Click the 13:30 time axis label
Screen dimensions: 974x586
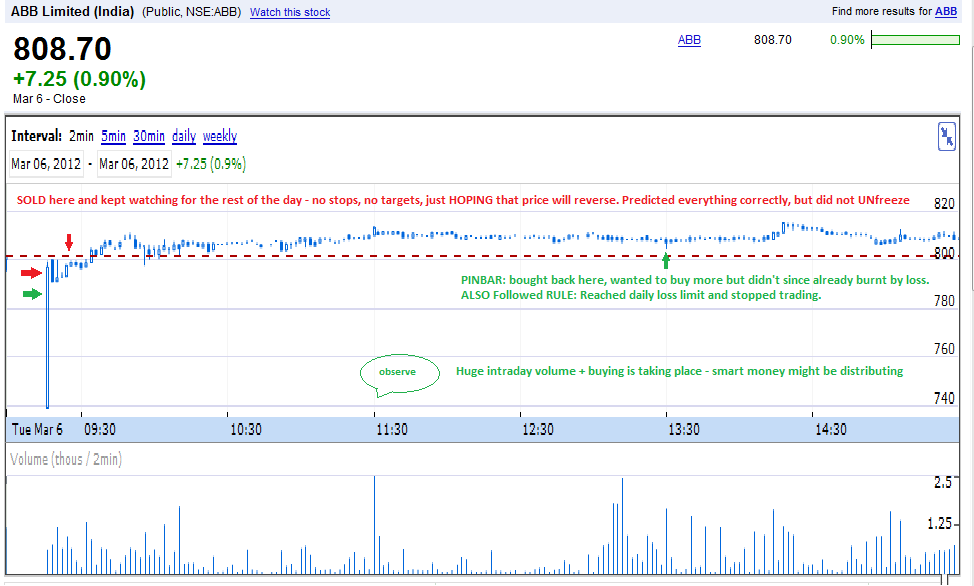pos(684,429)
